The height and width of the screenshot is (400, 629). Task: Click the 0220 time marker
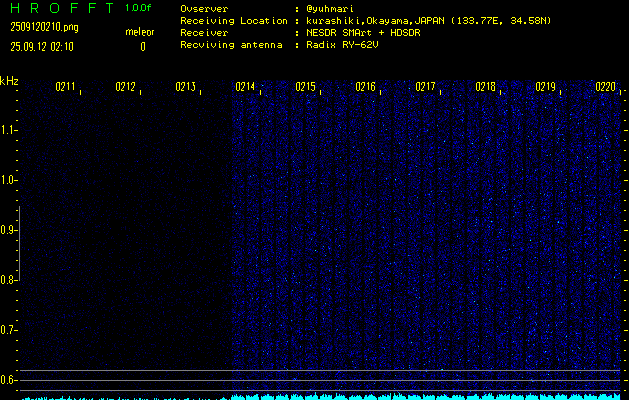click(x=605, y=87)
